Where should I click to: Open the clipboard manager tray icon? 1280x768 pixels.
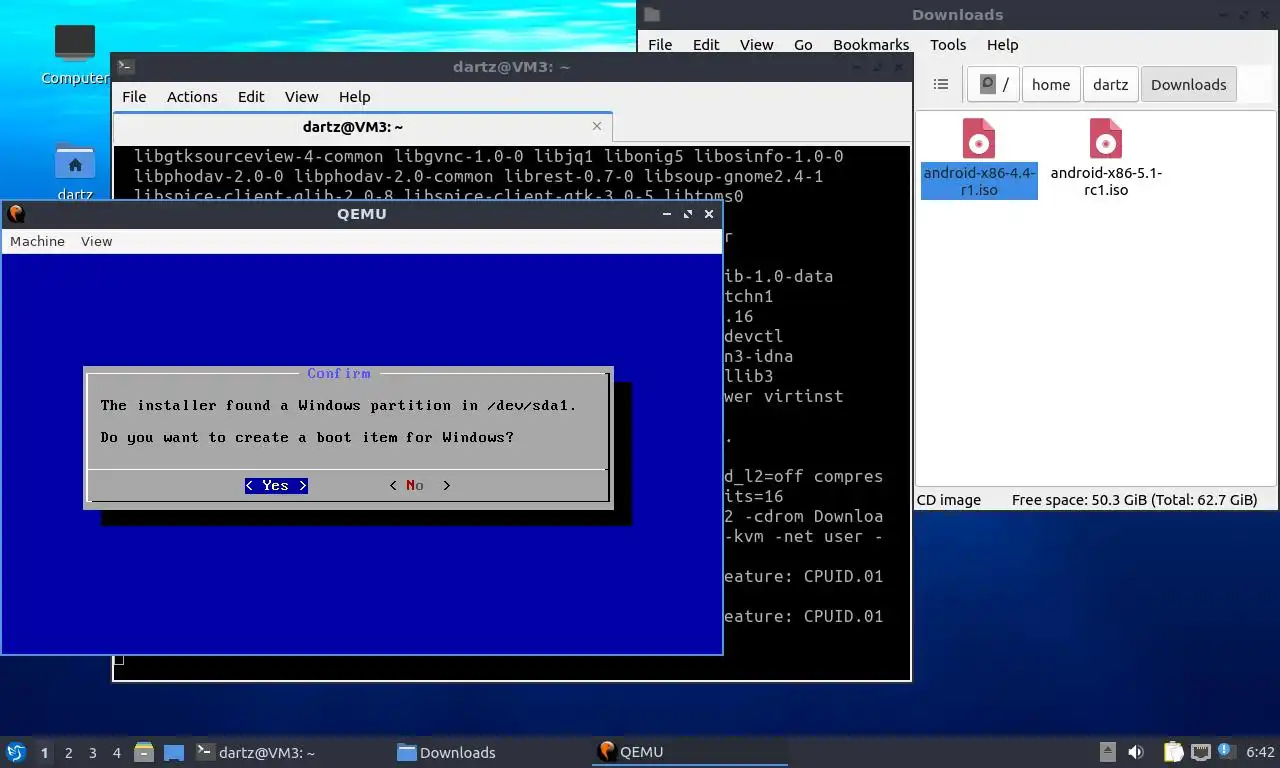point(1173,752)
